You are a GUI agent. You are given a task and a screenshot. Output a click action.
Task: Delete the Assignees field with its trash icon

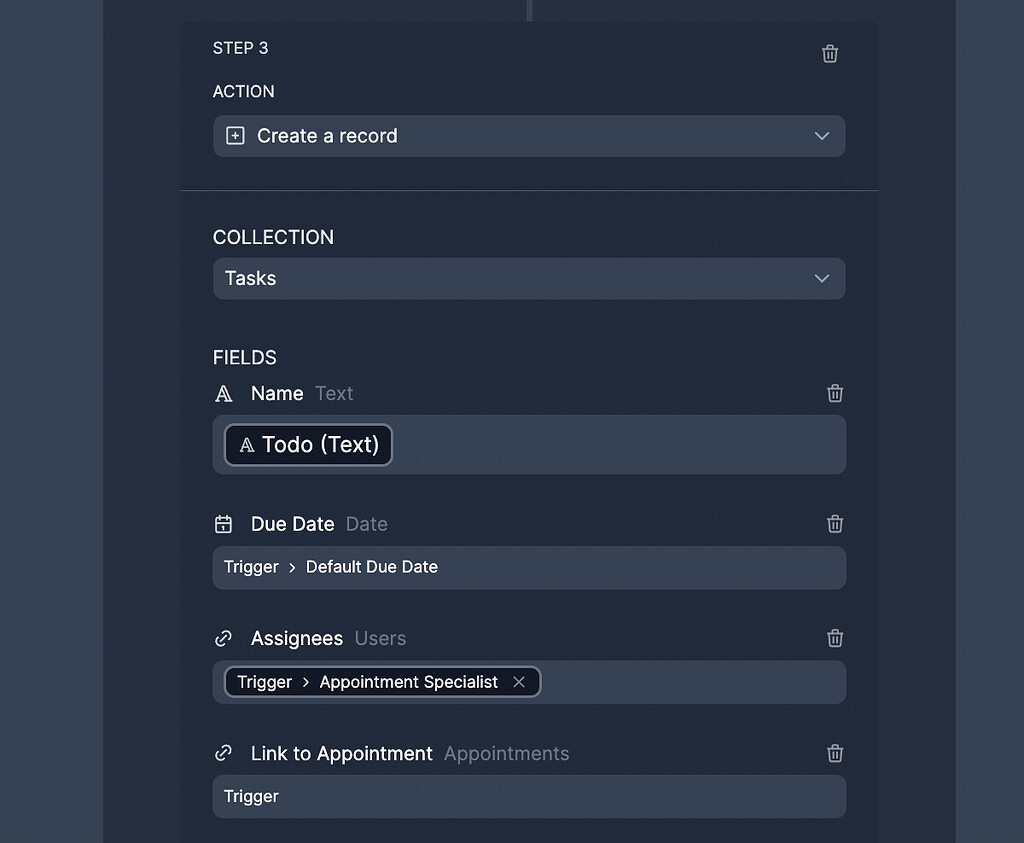point(835,638)
